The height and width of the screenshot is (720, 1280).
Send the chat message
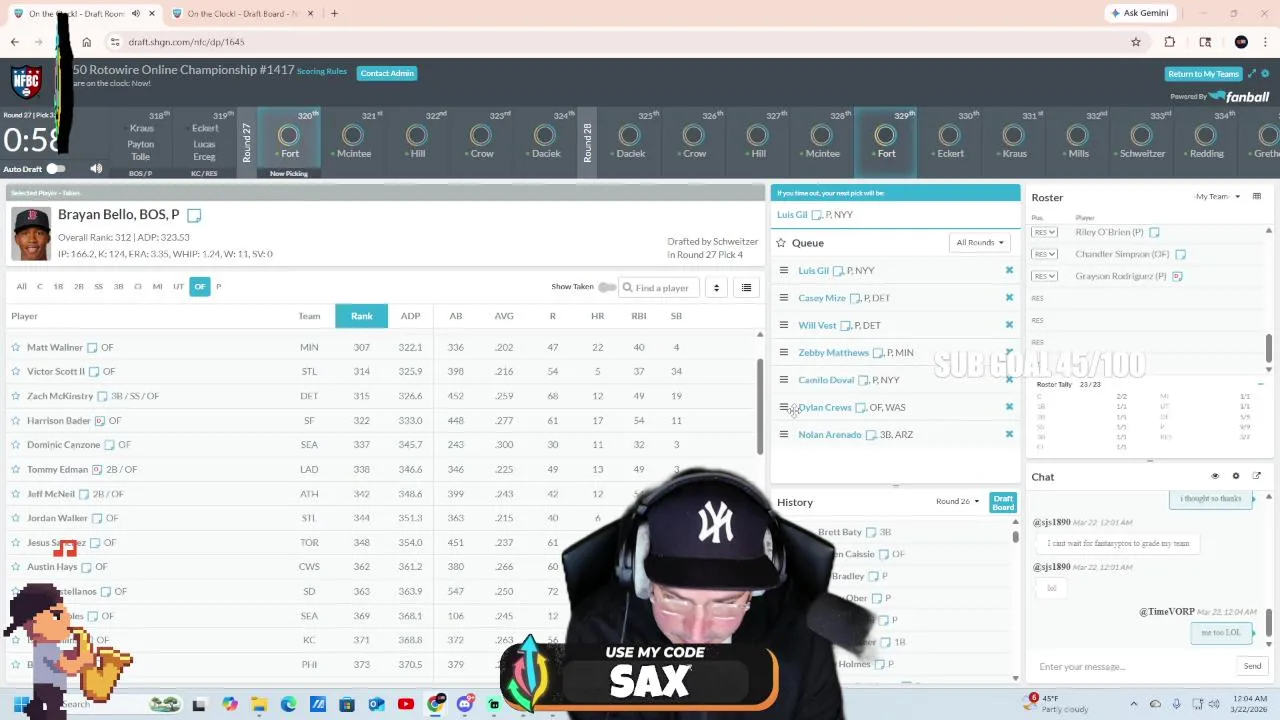click(x=1252, y=666)
